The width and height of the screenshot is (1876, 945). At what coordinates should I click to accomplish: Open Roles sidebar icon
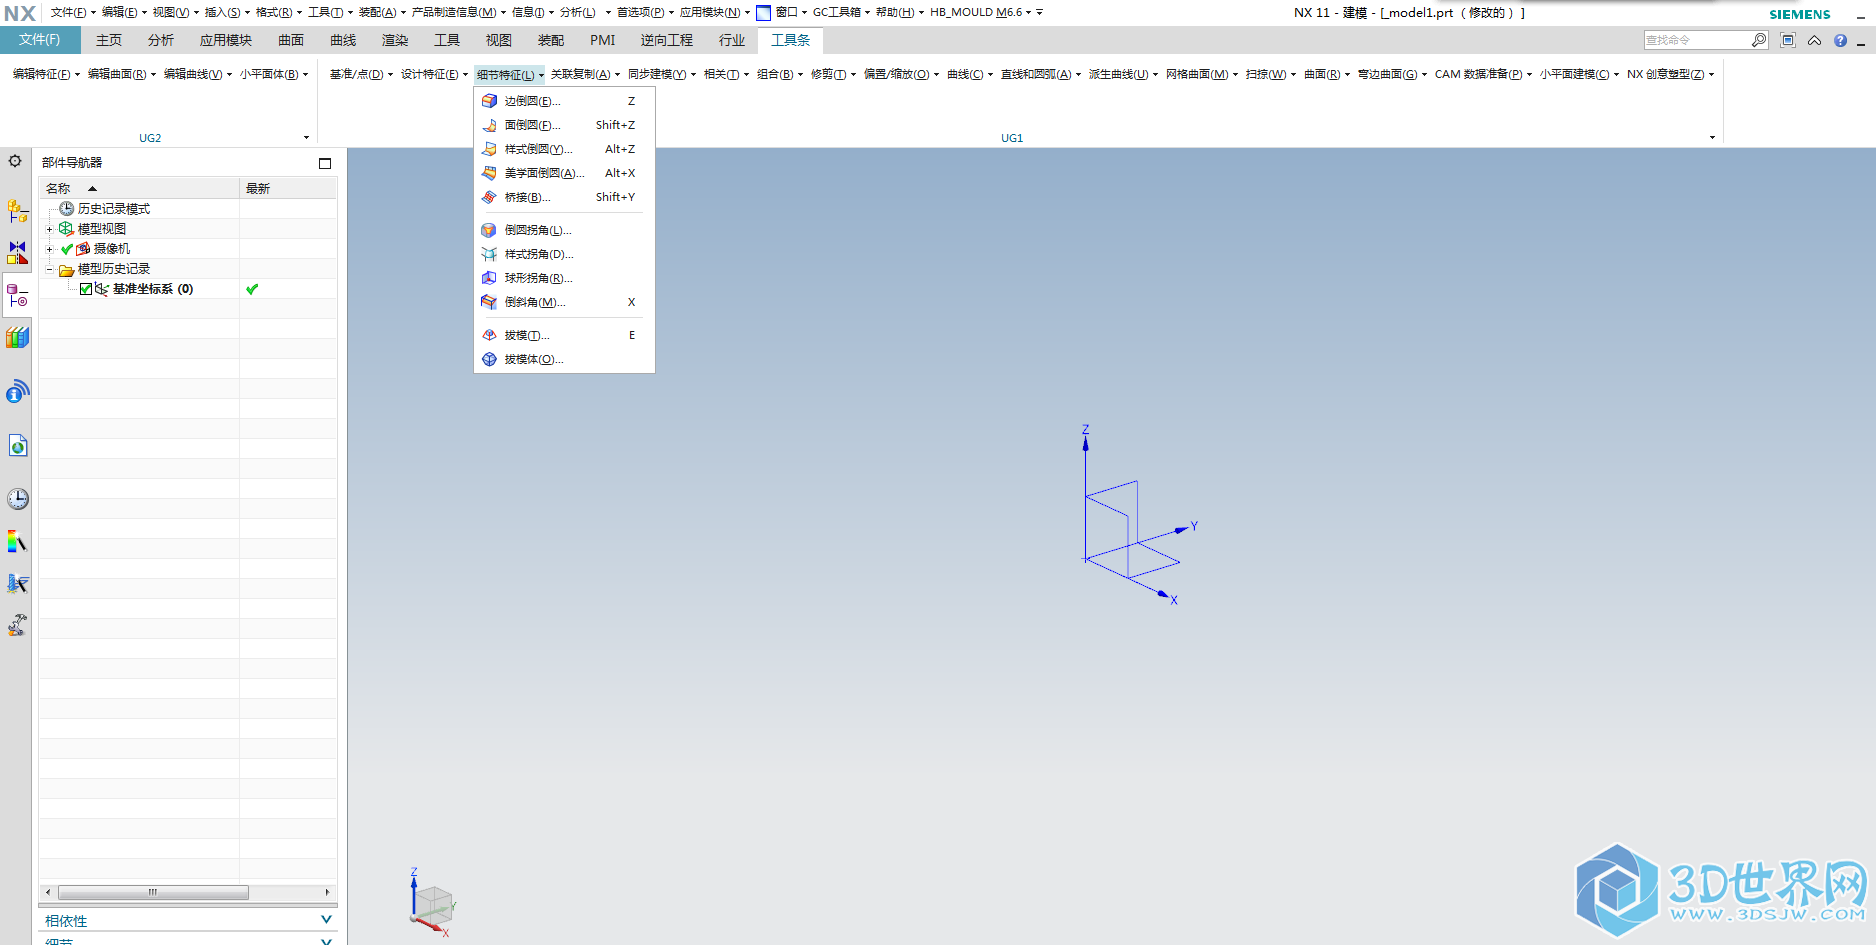[17, 625]
